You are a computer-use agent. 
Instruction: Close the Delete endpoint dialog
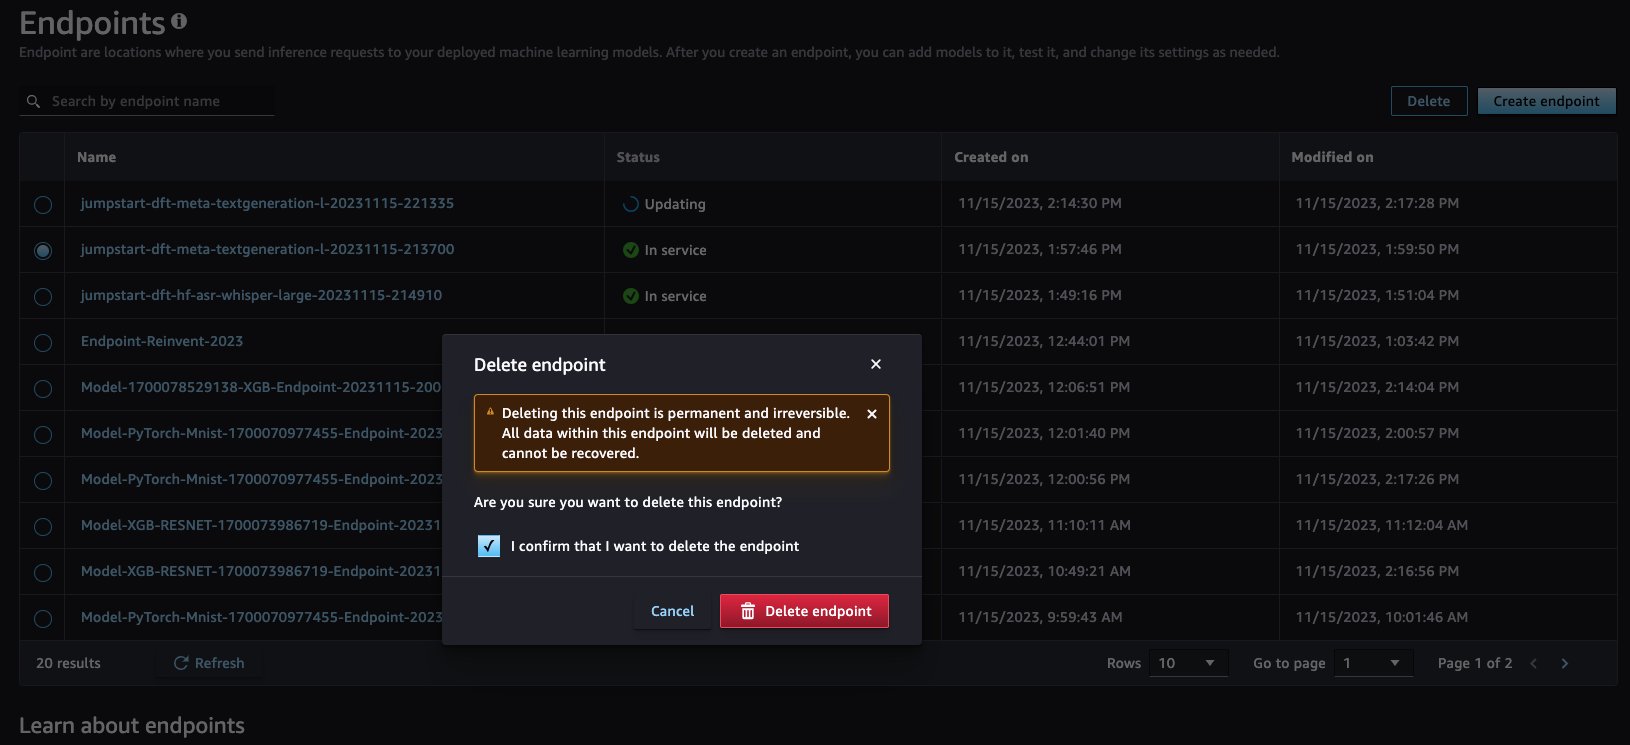(876, 364)
